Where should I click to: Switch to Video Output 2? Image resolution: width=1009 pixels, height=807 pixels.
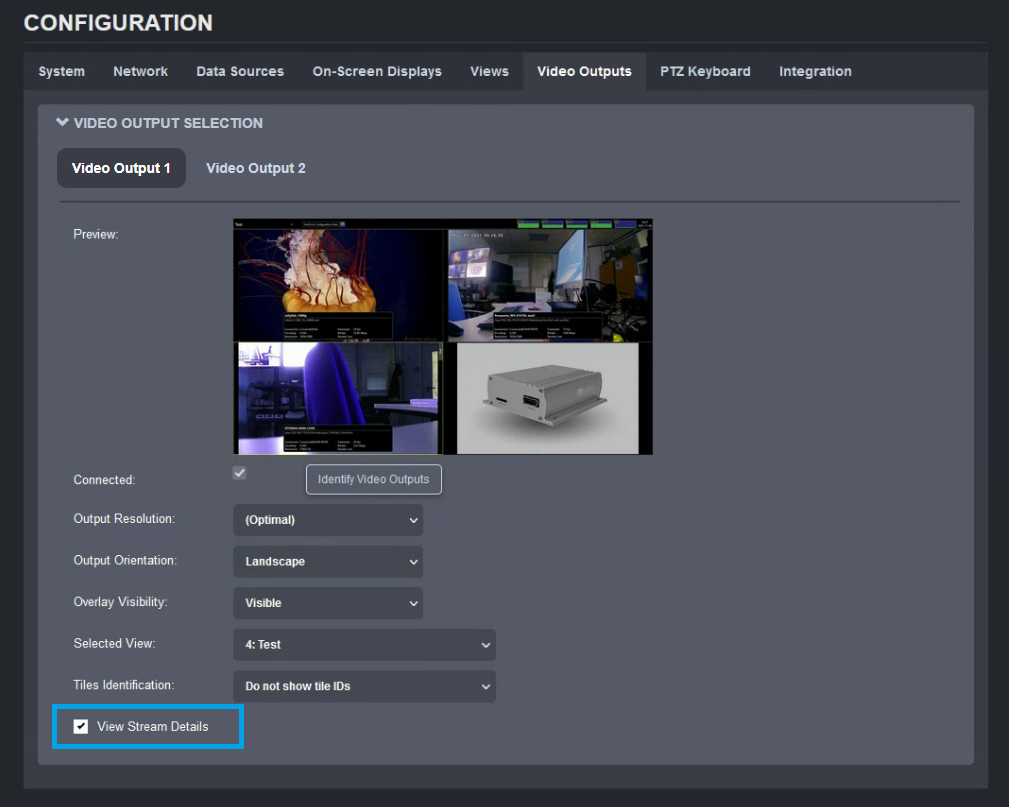[x=255, y=168]
